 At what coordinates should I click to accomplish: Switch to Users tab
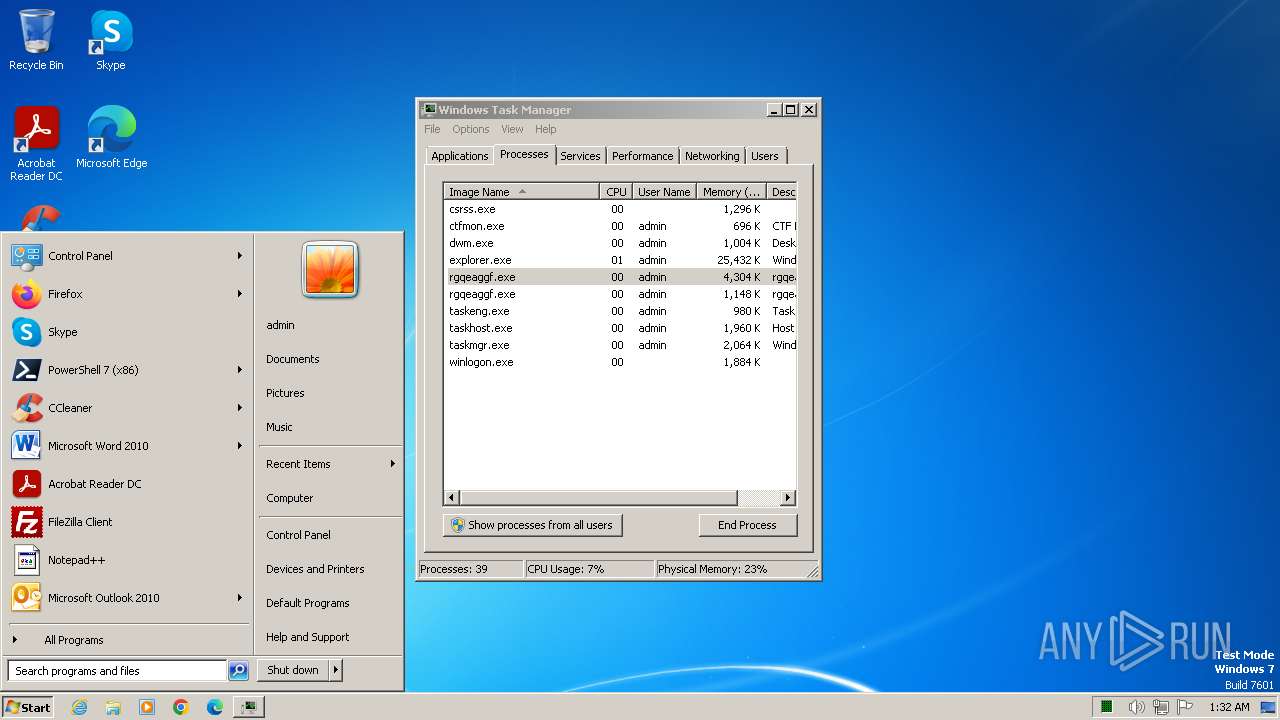[765, 156]
